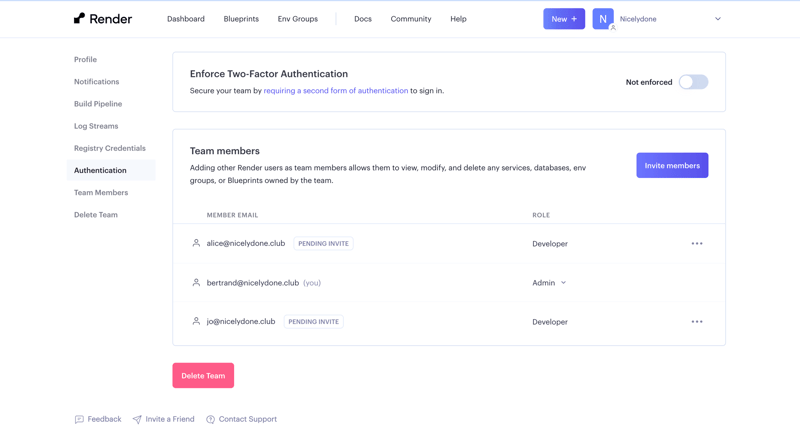Viewport: 800px width, 442px height.
Task: Click the user icon beside jo@nicelydone.club
Action: [x=196, y=321]
